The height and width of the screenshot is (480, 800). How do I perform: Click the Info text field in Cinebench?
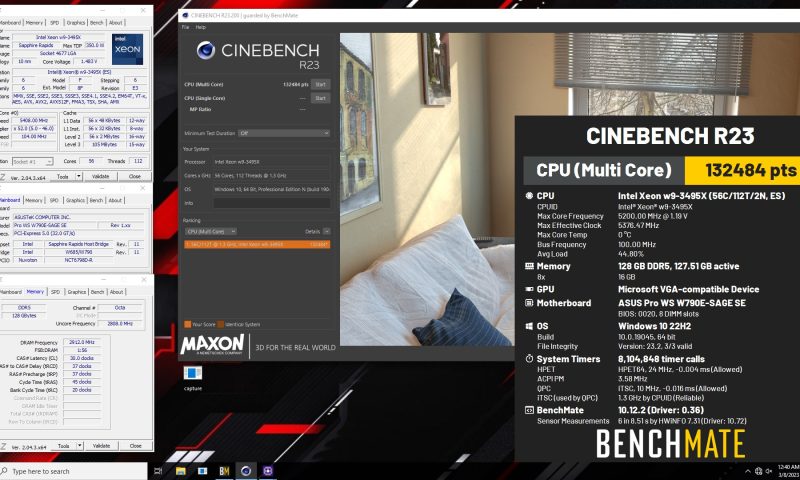tap(271, 203)
